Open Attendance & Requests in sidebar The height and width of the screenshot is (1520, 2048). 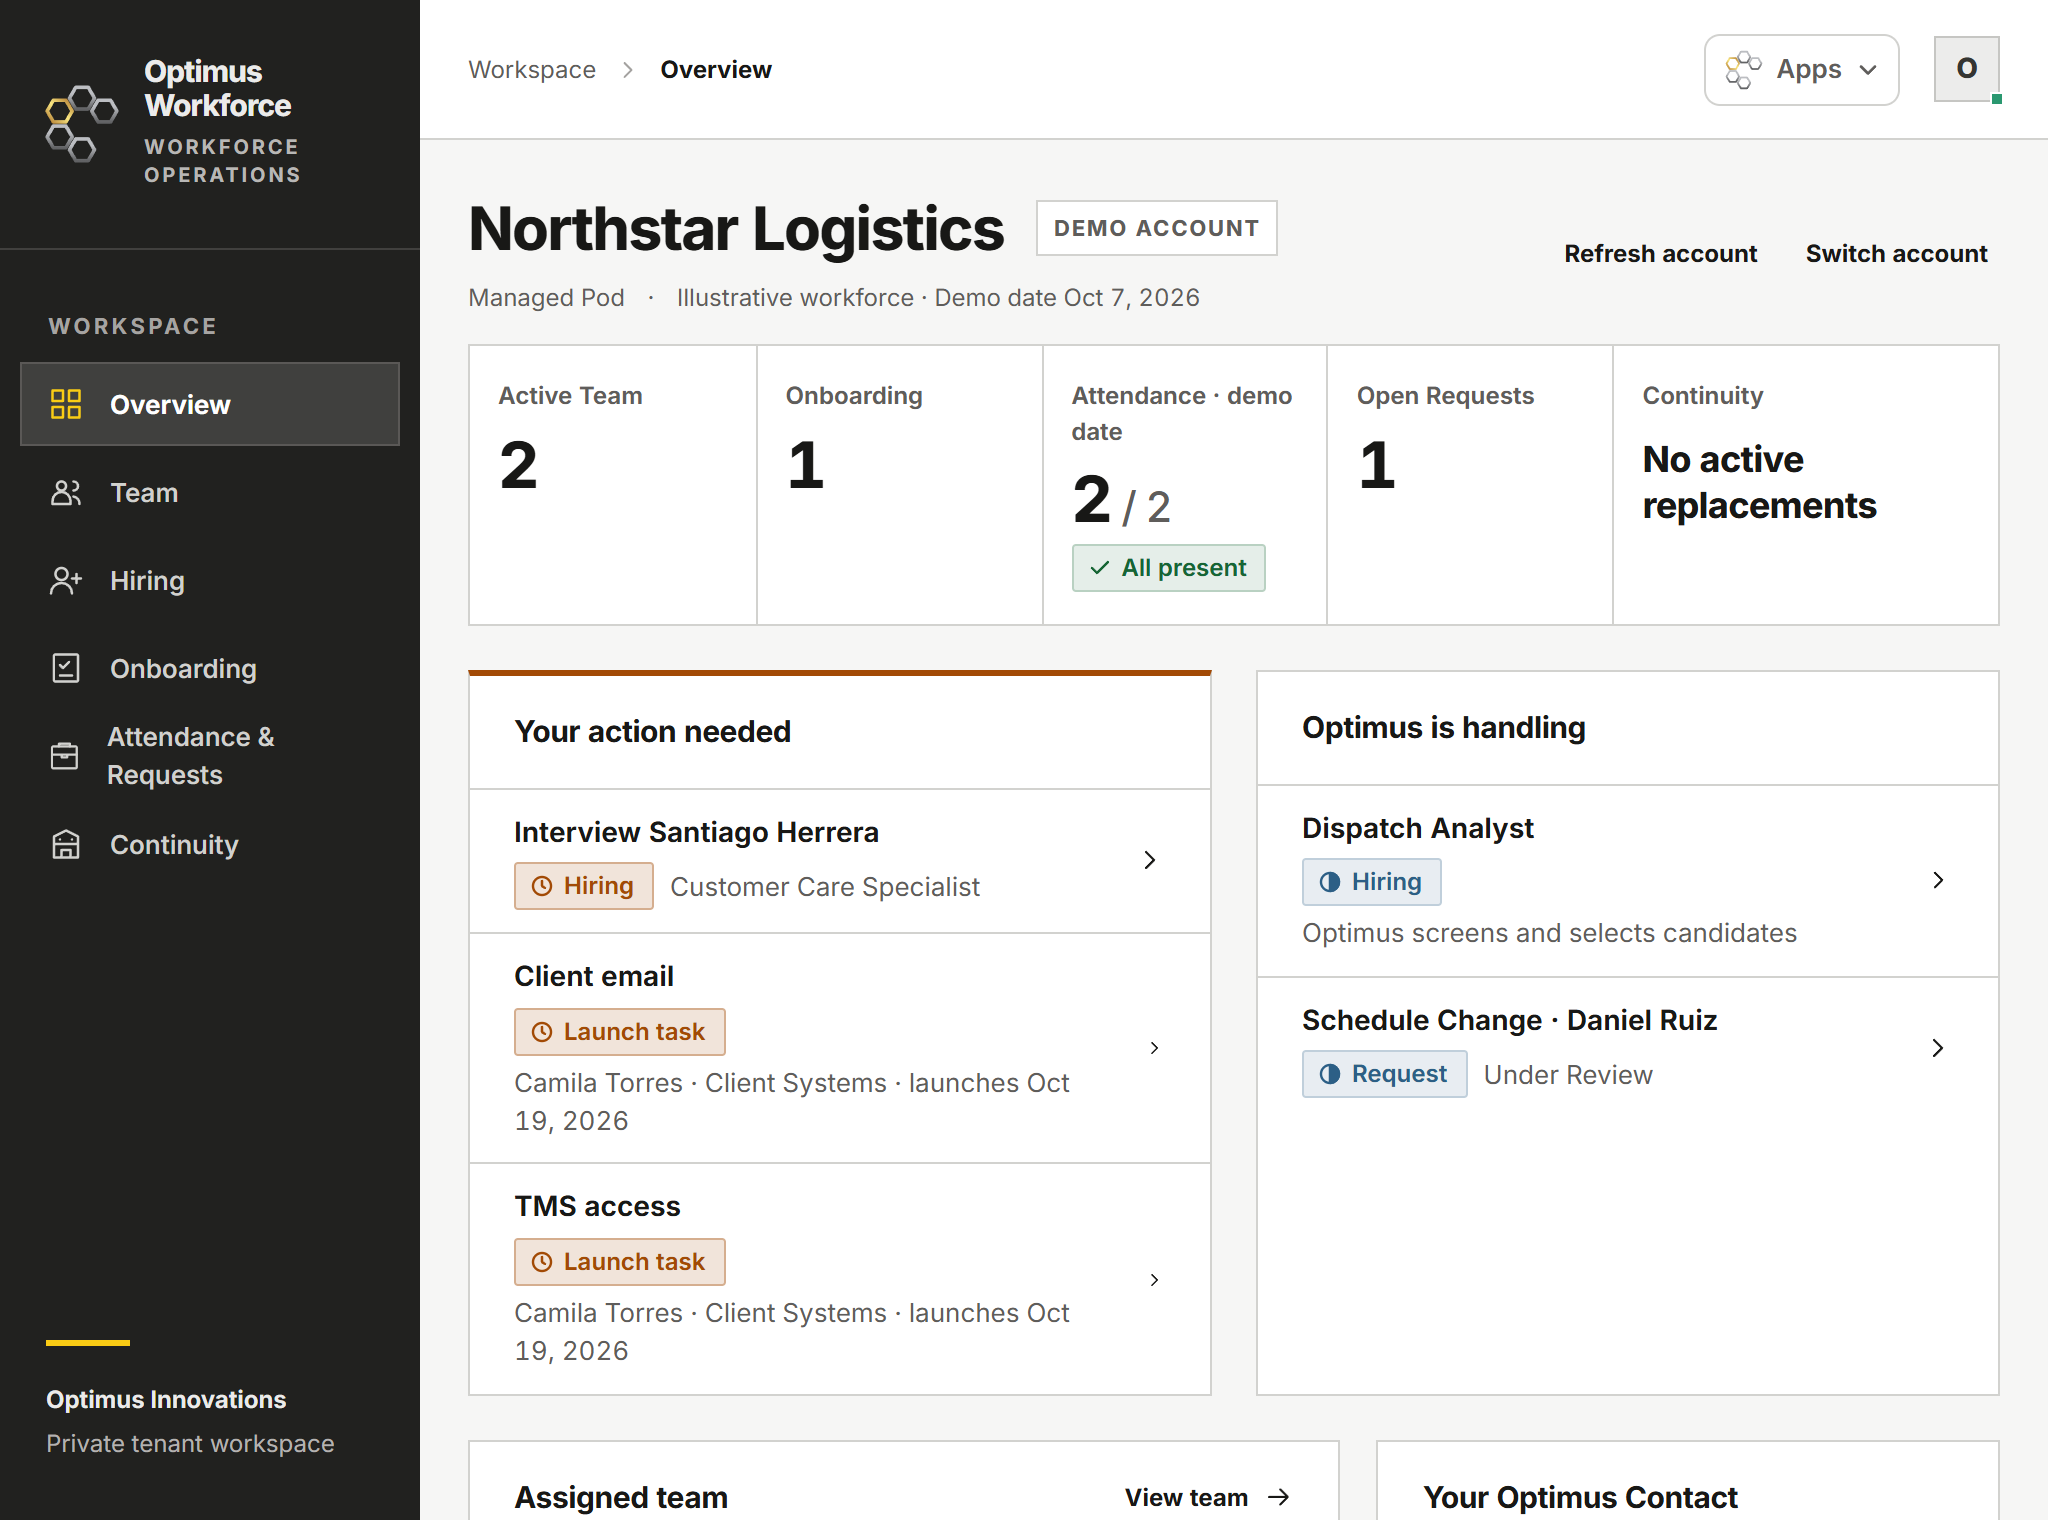click(x=210, y=756)
